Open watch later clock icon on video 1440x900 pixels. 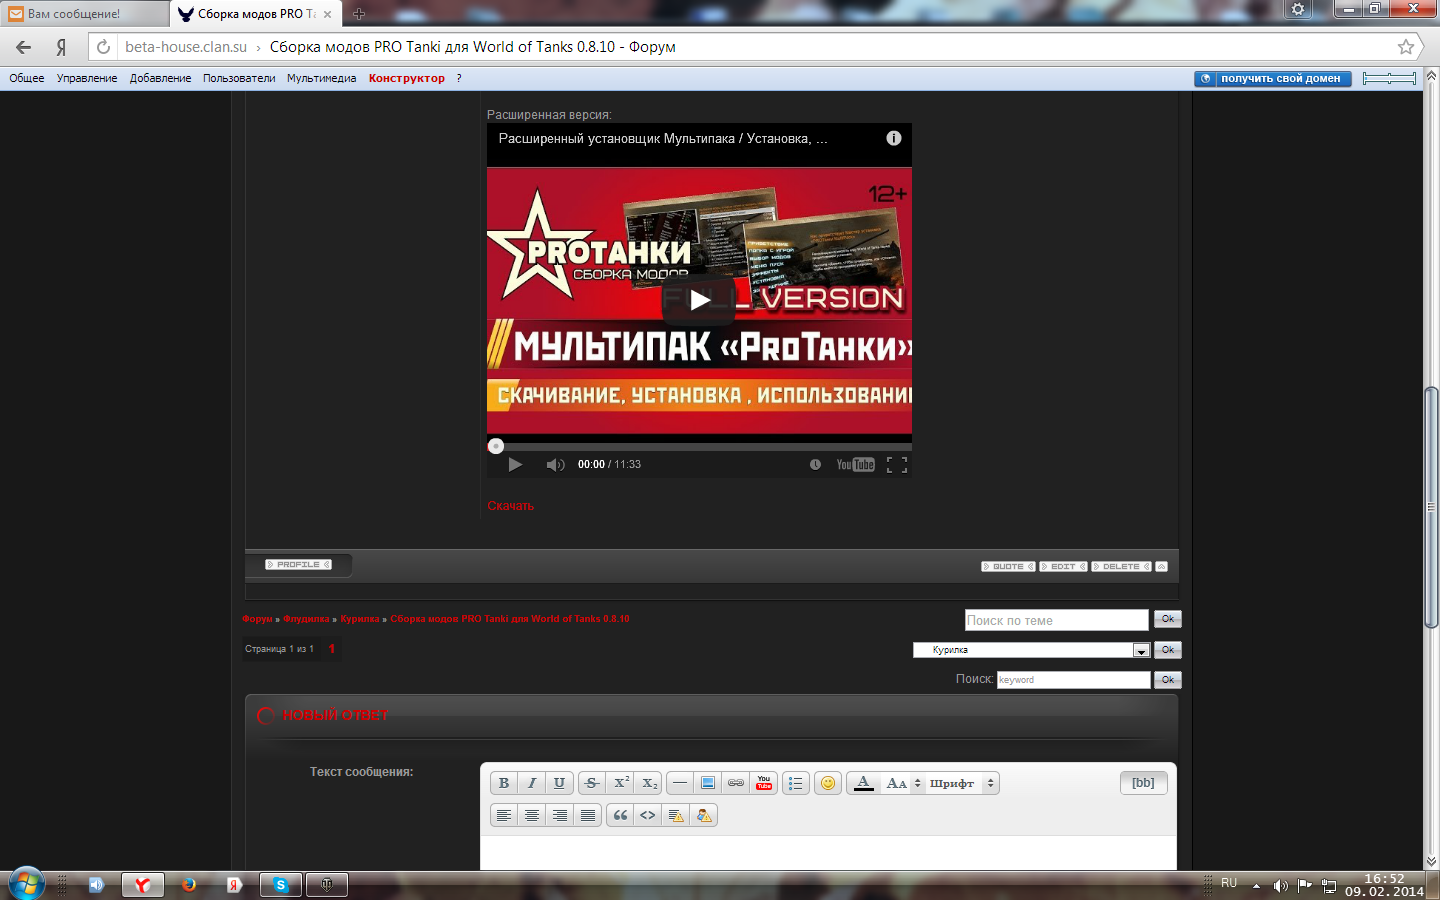click(x=815, y=464)
